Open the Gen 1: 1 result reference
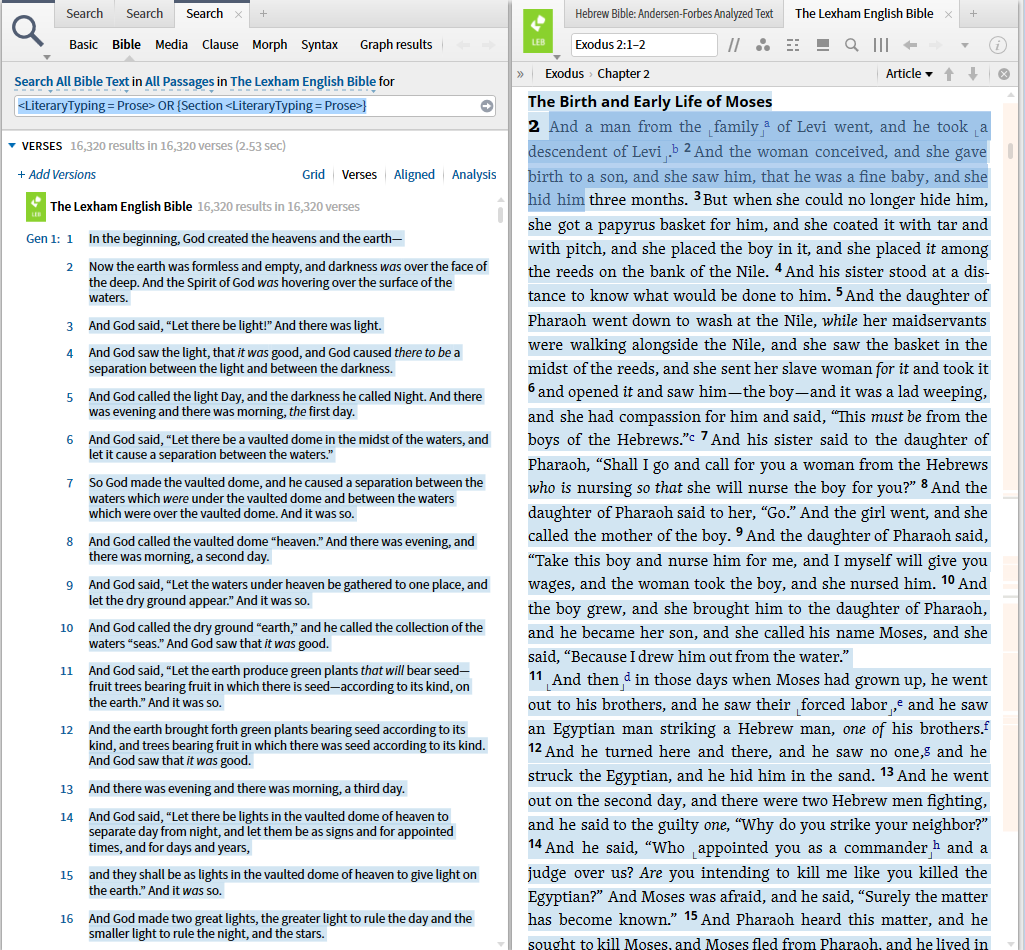The width and height of the screenshot is (1025, 950). (x=50, y=239)
